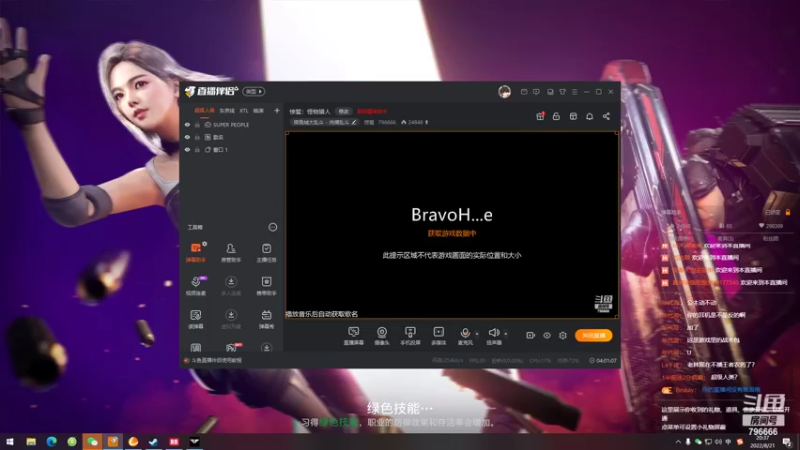Show hidden system tray icons
The image size is (800, 450).
[x=678, y=442]
